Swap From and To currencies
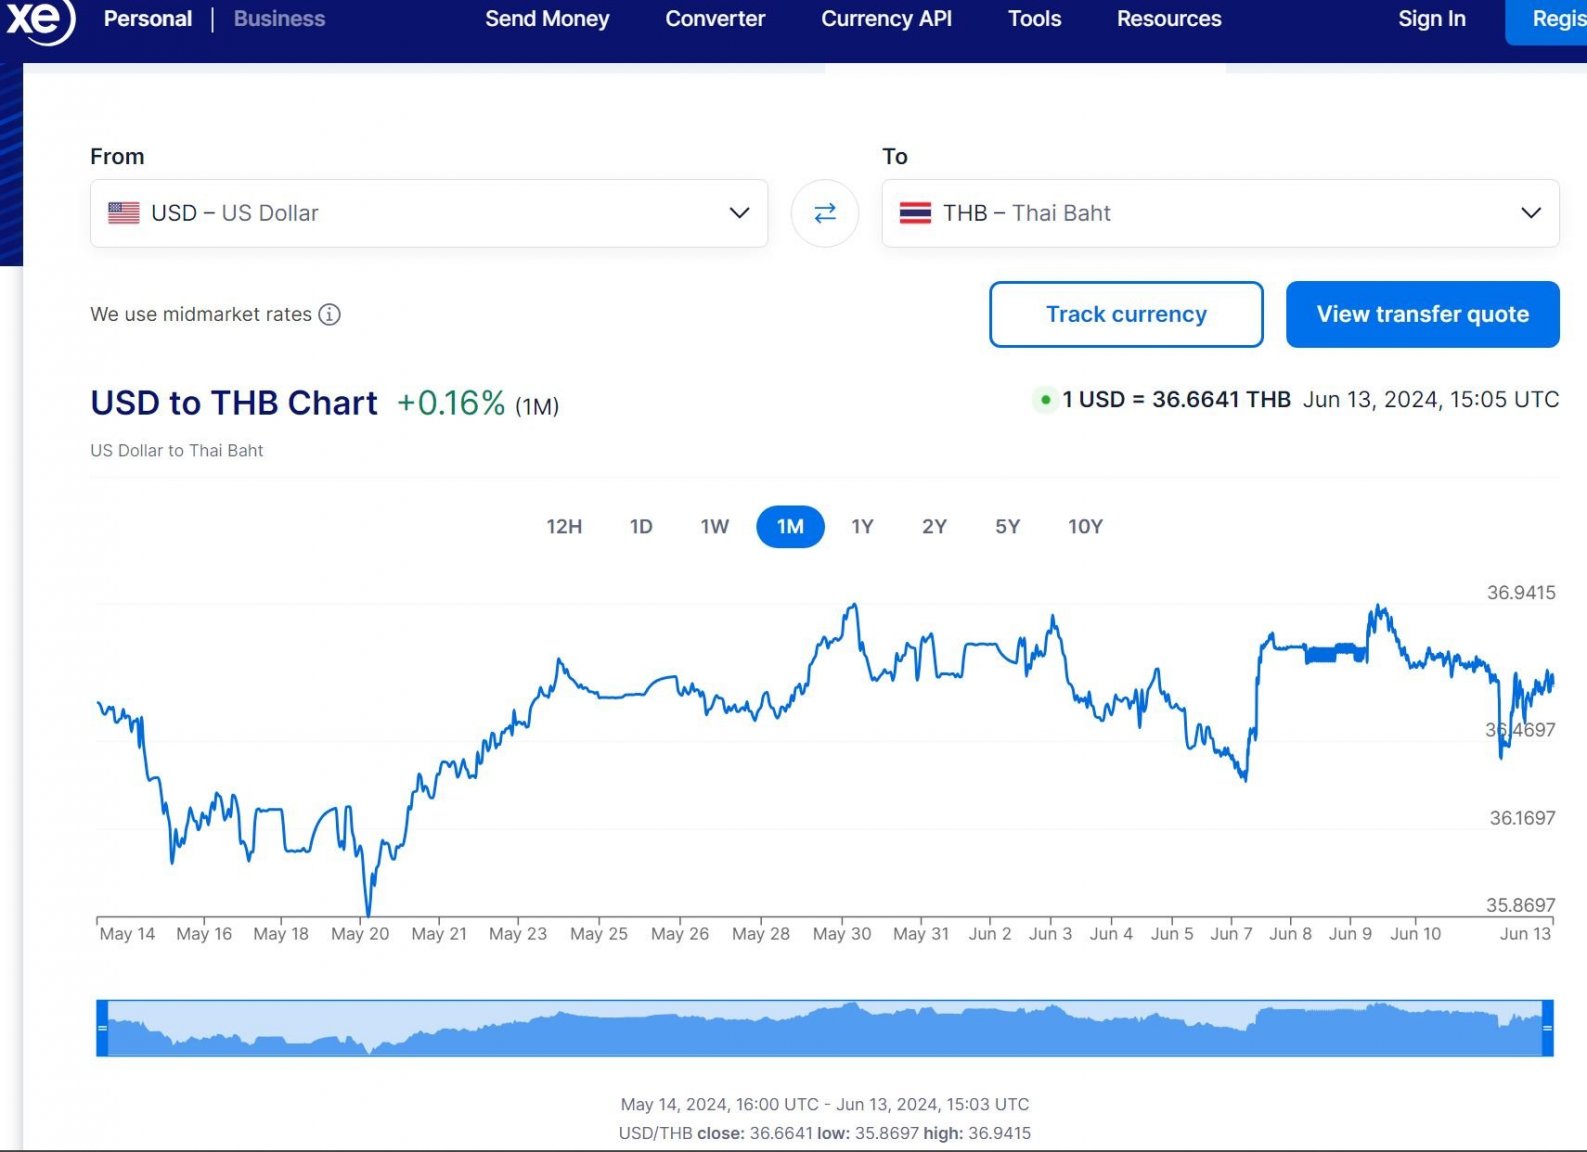1587x1152 pixels. 825,213
